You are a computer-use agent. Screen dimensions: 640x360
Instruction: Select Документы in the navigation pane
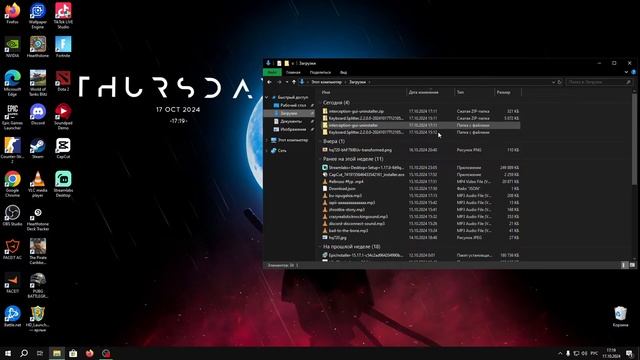[x=290, y=121]
